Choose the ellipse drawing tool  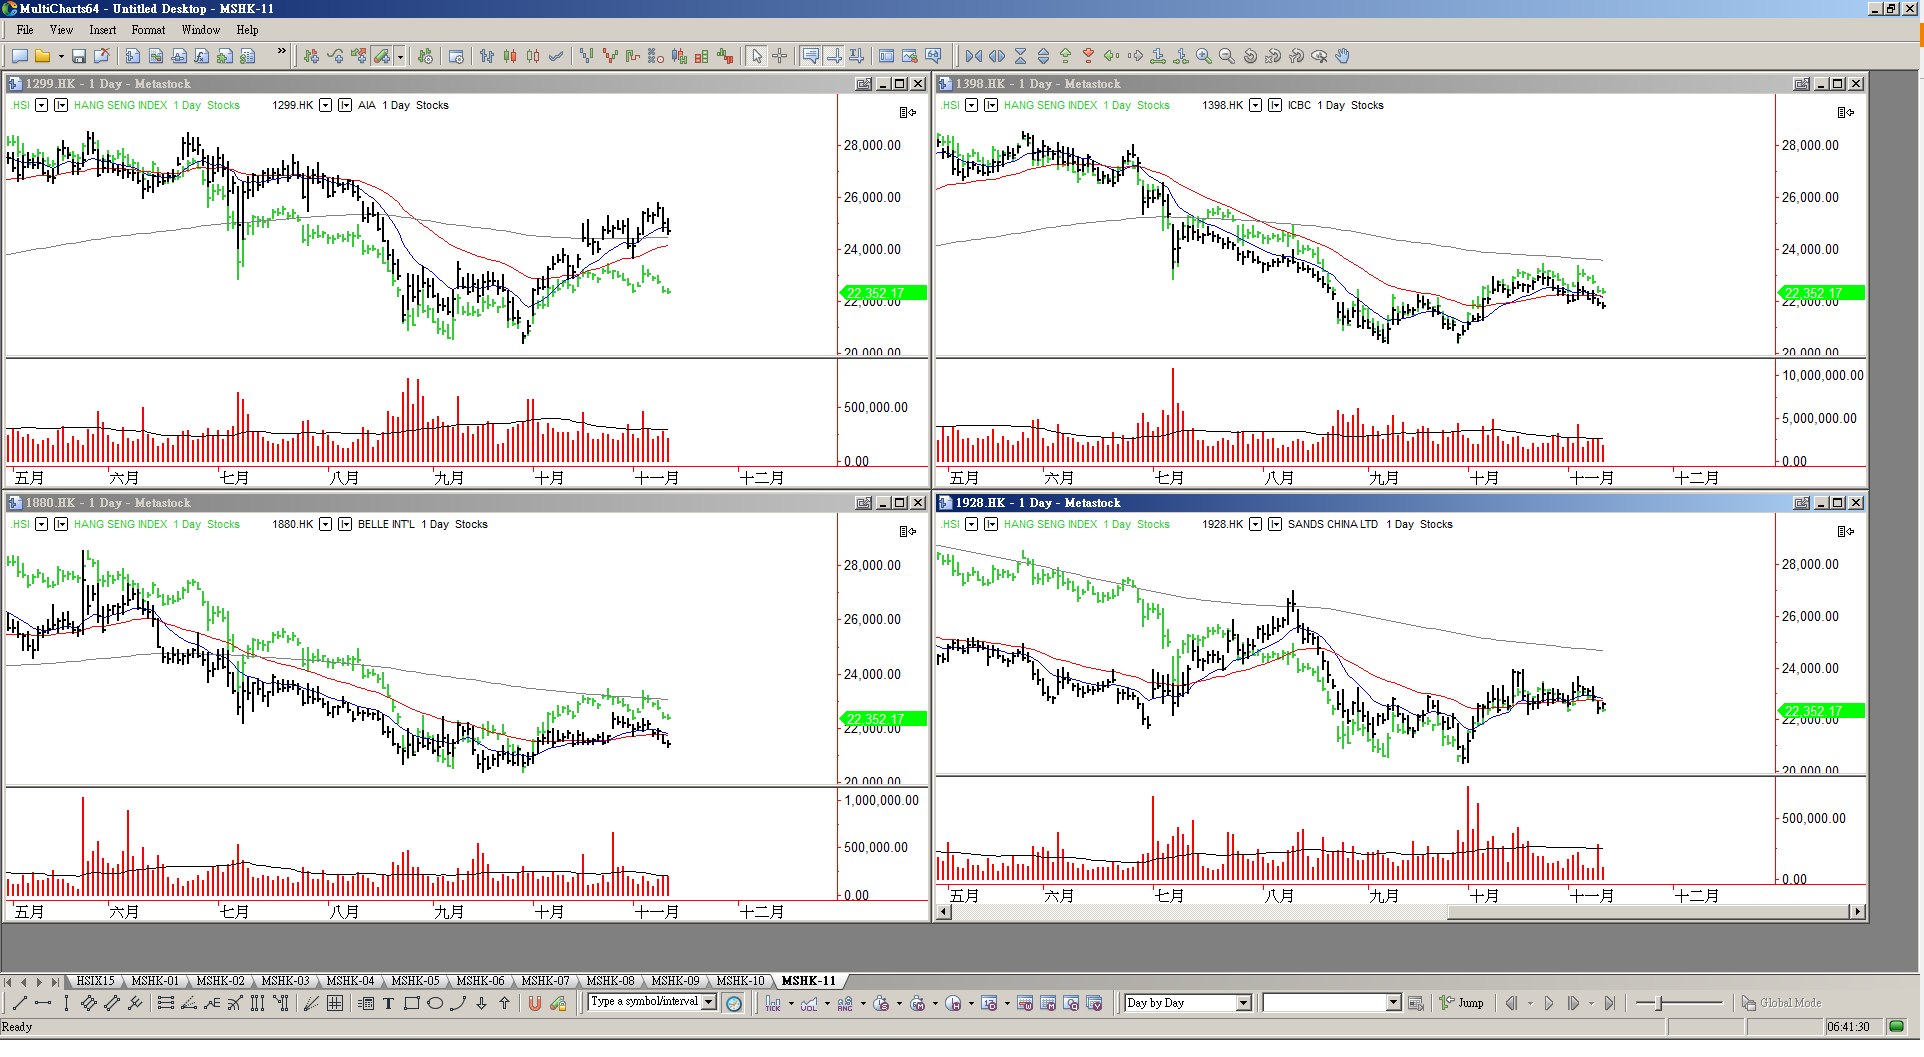click(x=435, y=1003)
